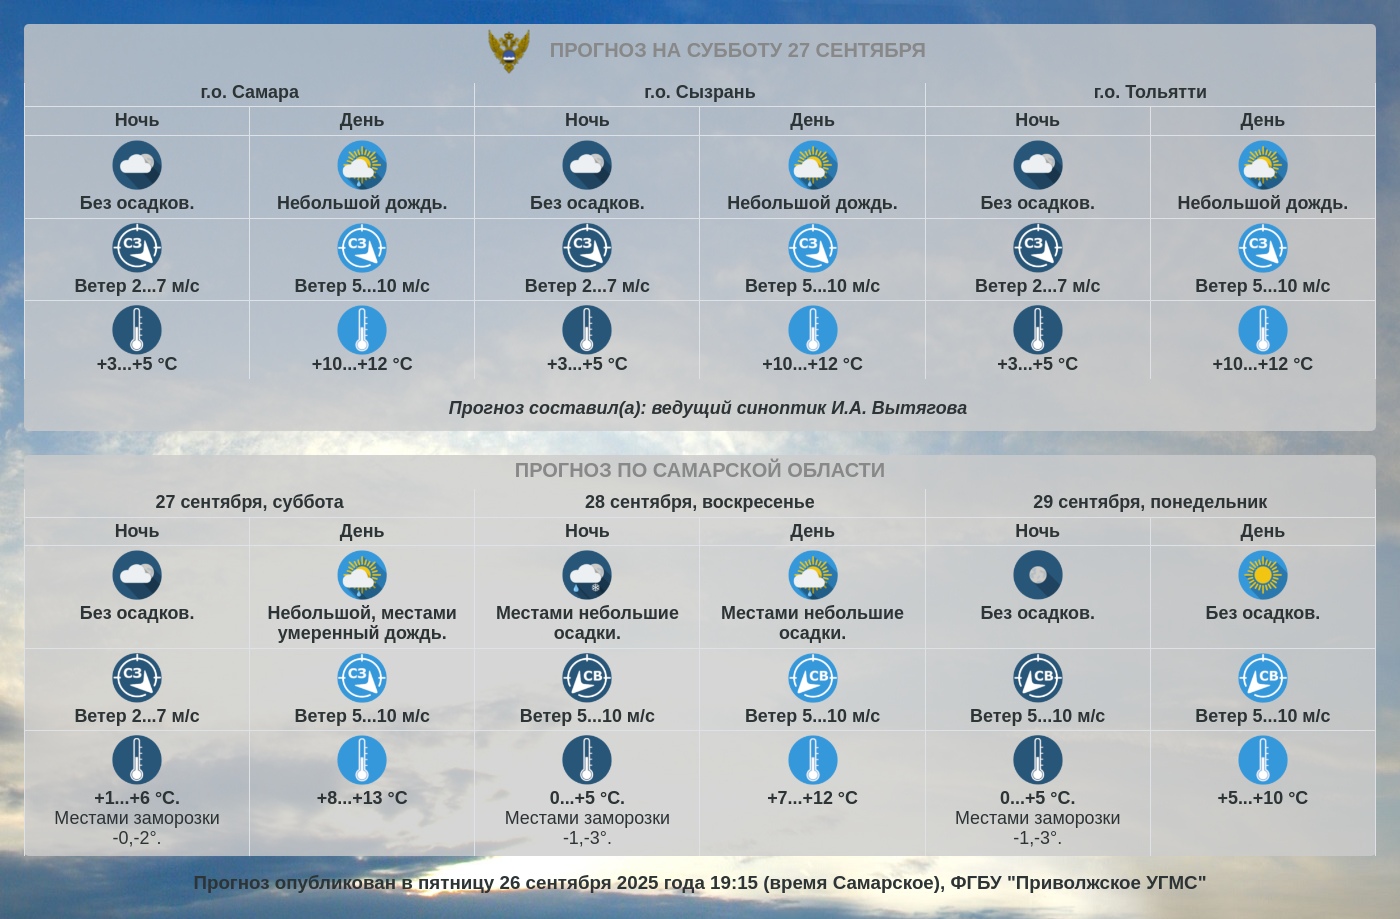1400x919 pixels.
Task: Click region temperature '+7...+12 °C'
Action: [812, 798]
